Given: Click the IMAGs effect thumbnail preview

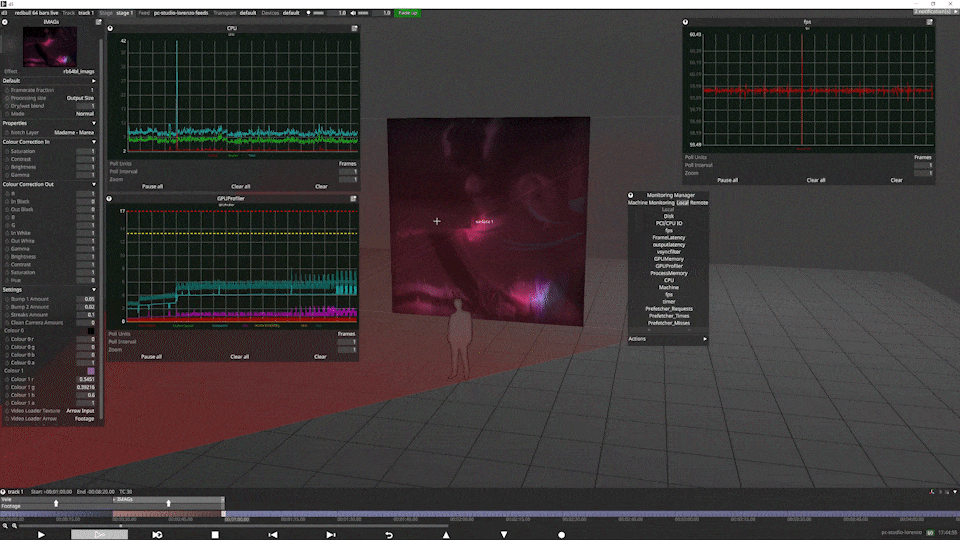Looking at the screenshot, I should (x=50, y=47).
